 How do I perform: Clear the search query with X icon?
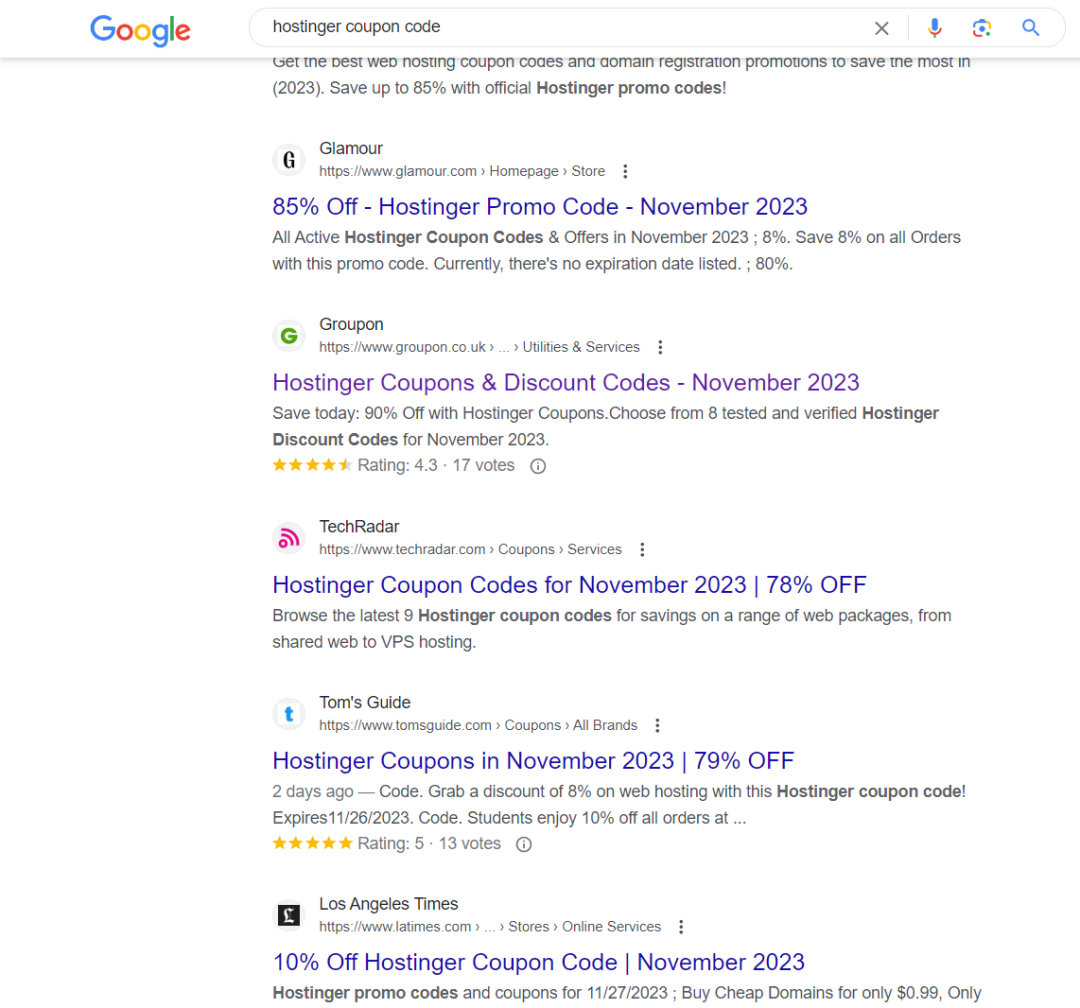pos(882,28)
